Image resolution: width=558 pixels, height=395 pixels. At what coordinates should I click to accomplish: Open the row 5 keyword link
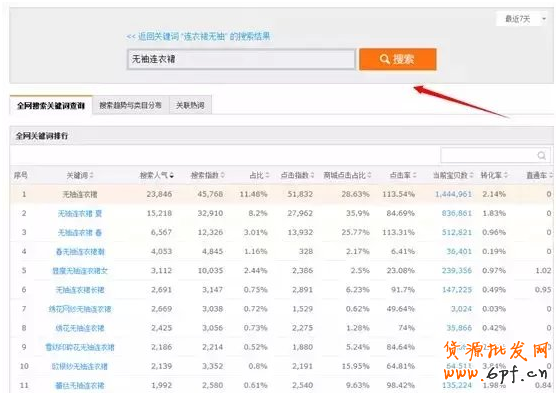(80, 271)
